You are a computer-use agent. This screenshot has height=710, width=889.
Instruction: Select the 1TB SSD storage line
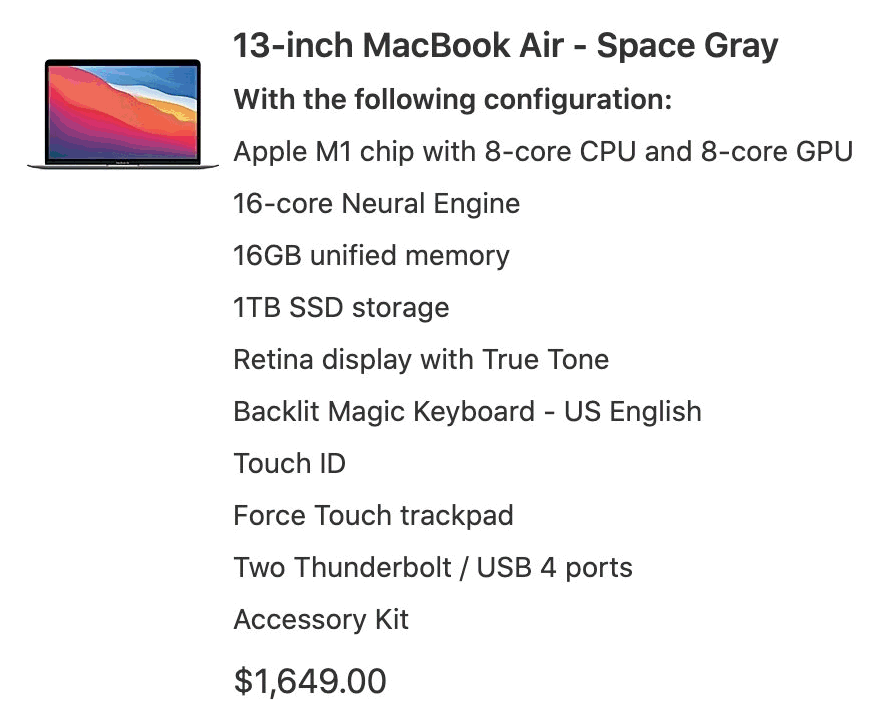click(341, 308)
